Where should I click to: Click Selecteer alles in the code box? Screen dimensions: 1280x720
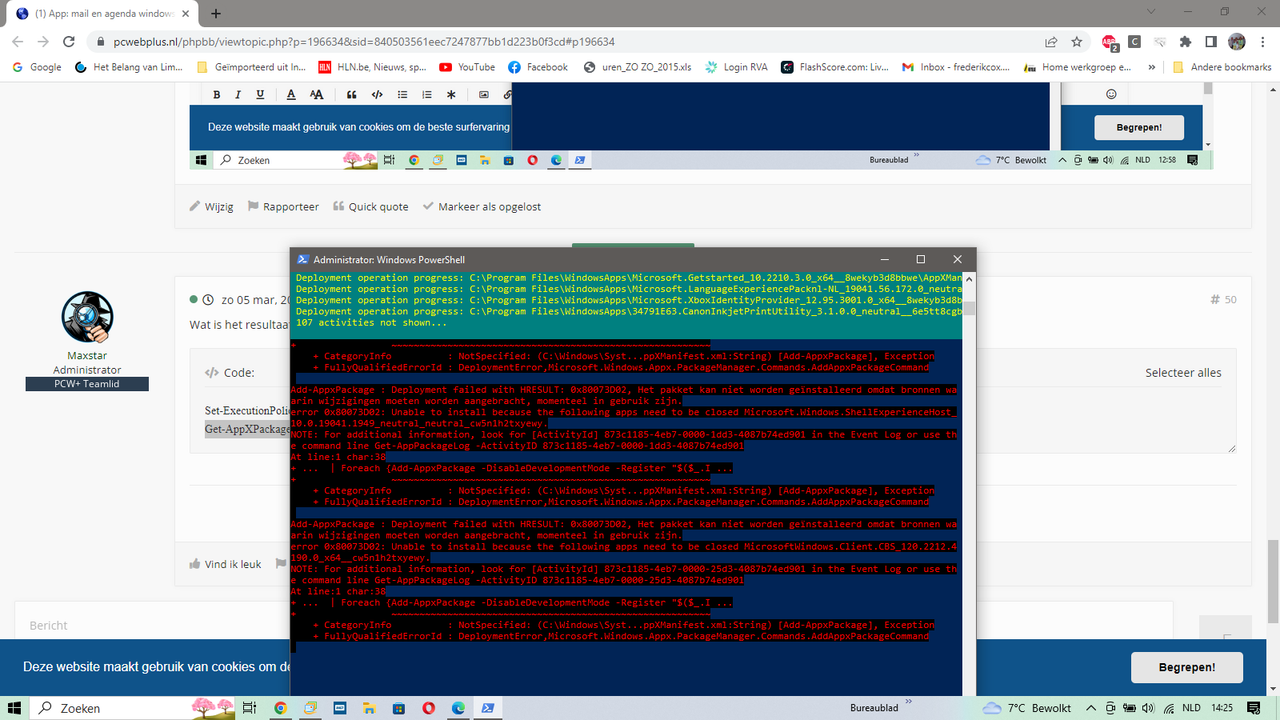tap(1183, 372)
